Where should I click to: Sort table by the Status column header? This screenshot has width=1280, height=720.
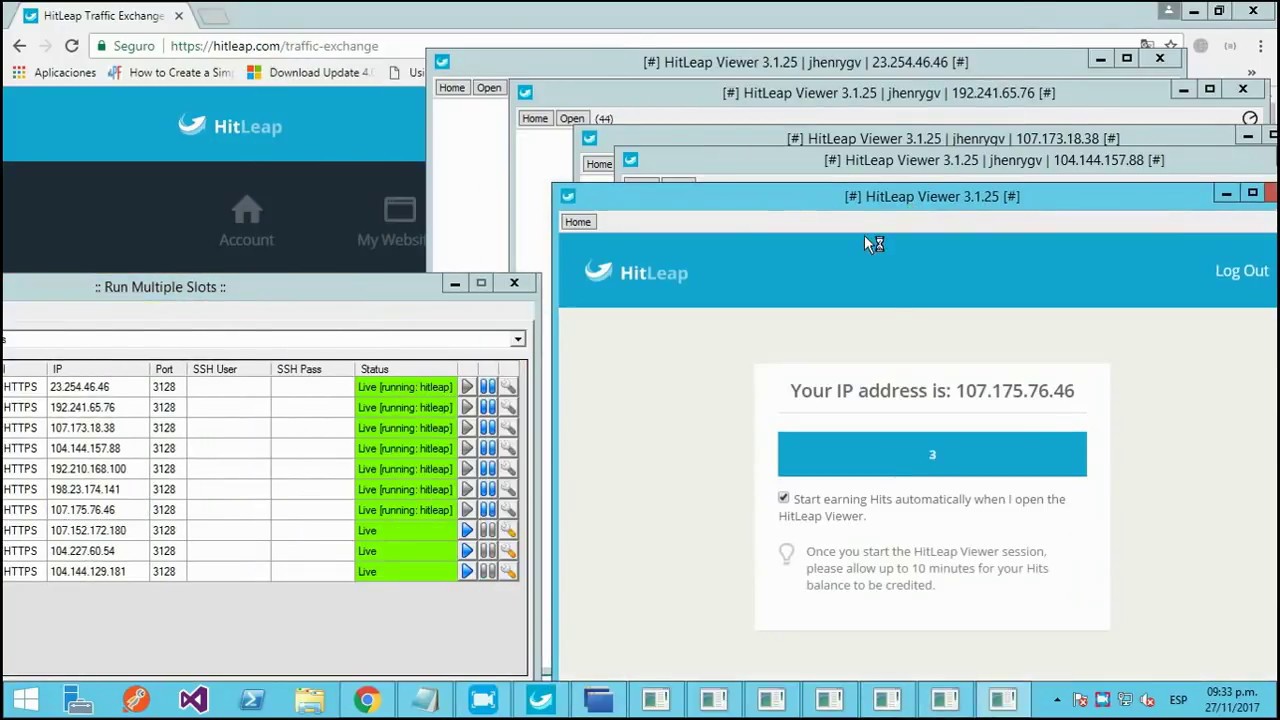(x=405, y=369)
